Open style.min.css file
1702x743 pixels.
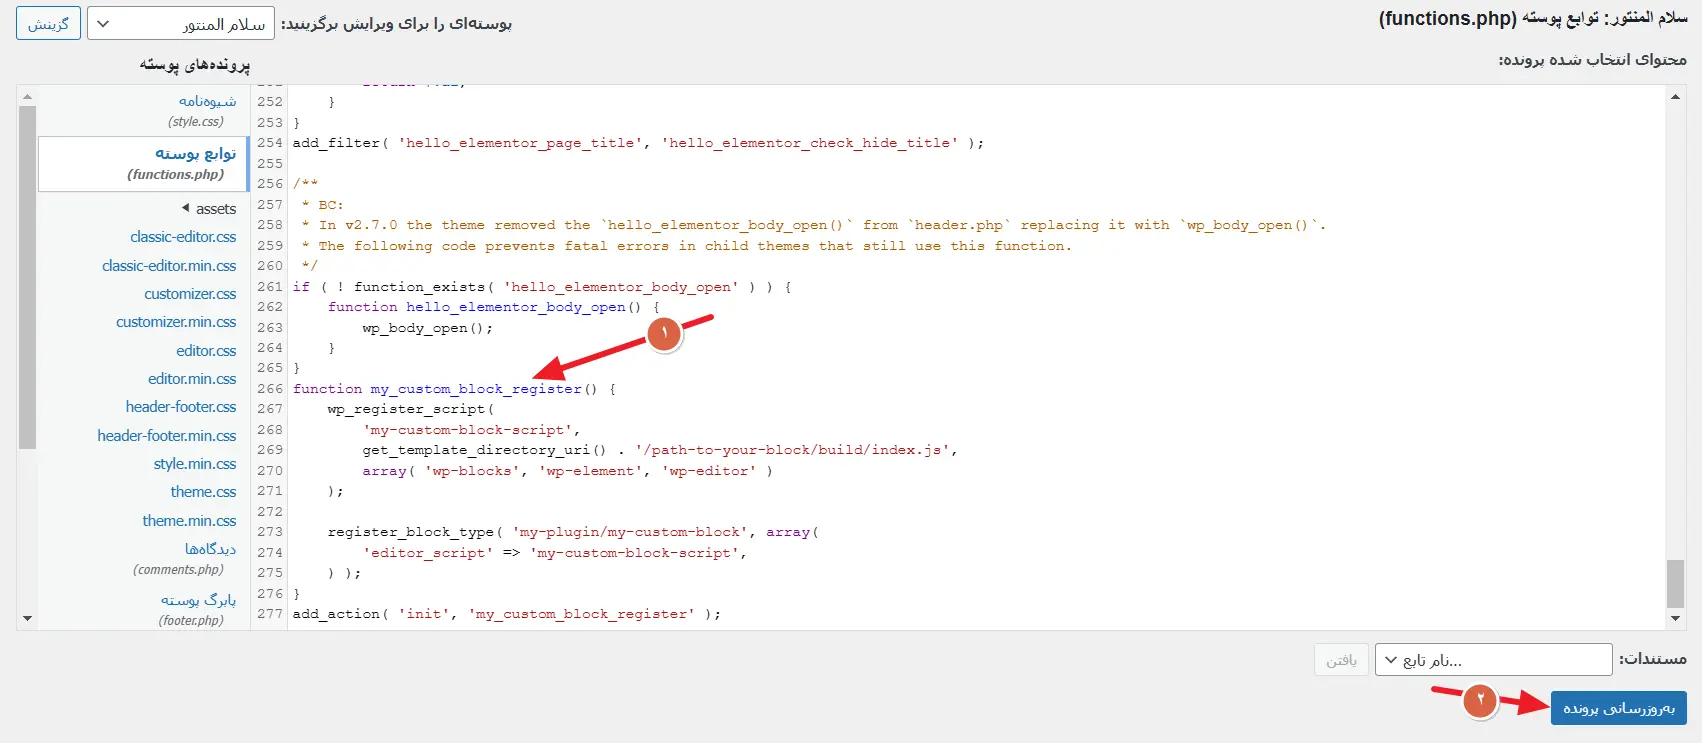tap(195, 464)
